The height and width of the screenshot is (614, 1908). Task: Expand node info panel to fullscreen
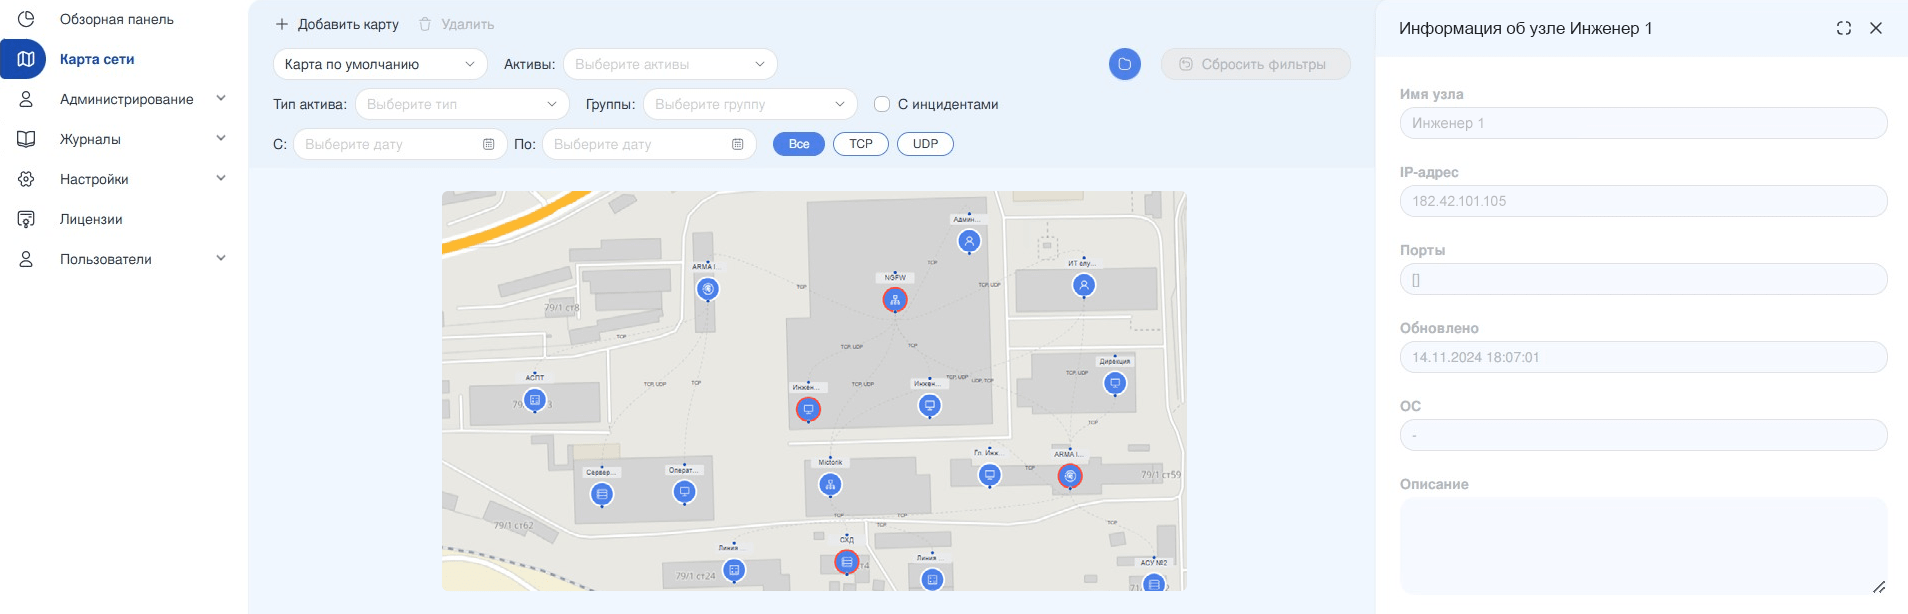1844,28
